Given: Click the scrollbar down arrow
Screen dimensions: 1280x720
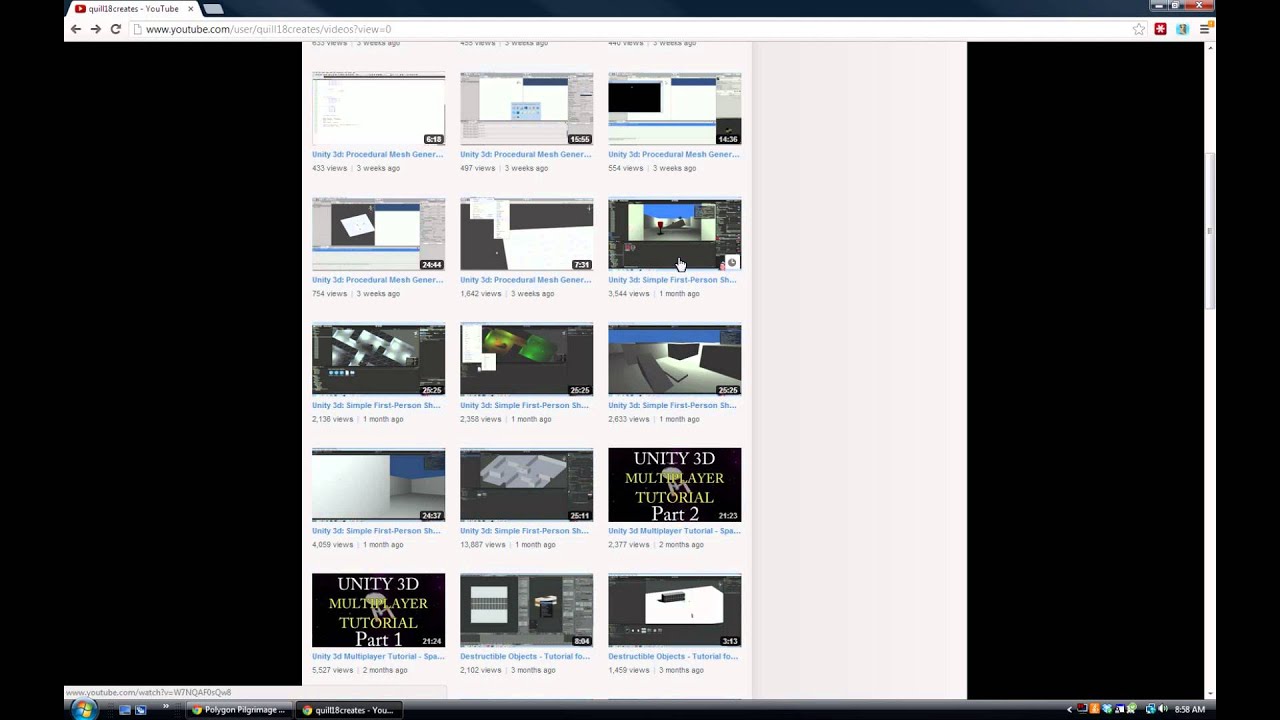Looking at the screenshot, I should click(1210, 693).
